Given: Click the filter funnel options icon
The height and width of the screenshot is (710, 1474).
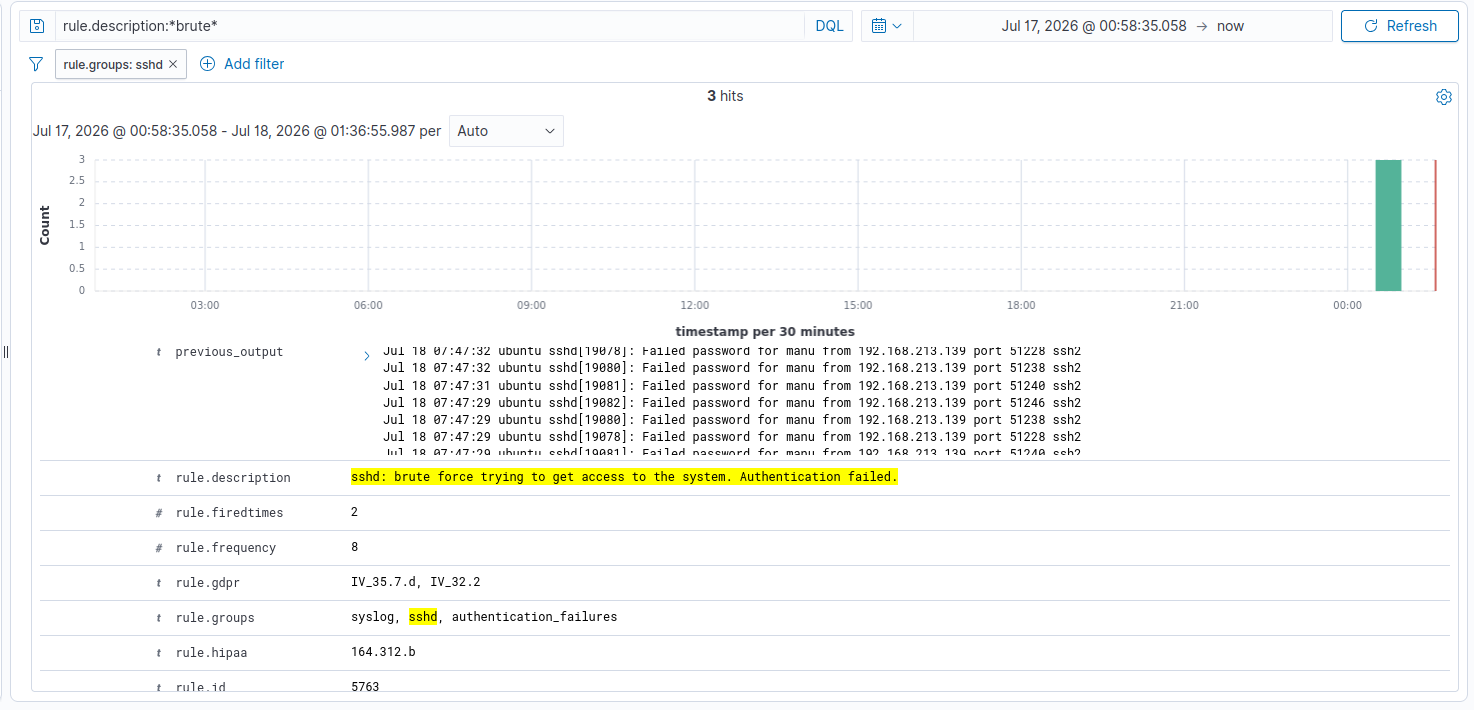Looking at the screenshot, I should [36, 64].
